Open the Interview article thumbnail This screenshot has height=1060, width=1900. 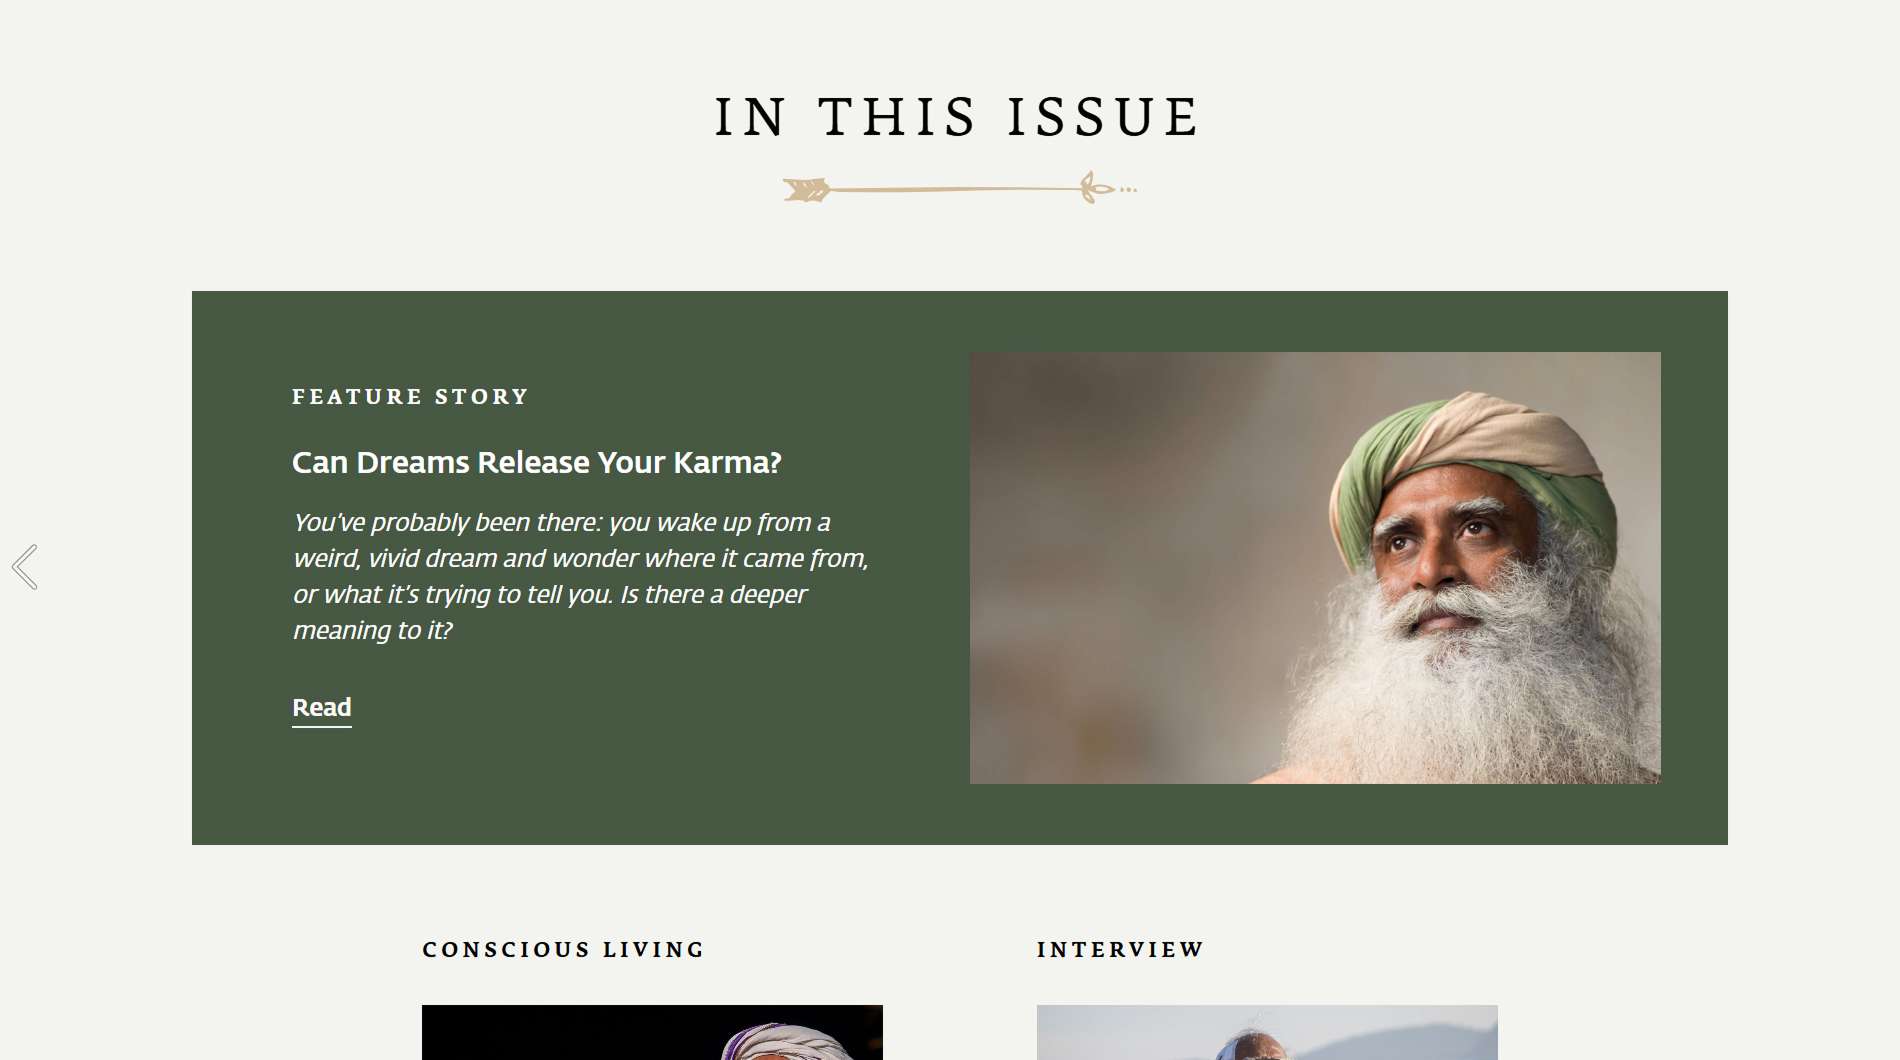point(1267,1032)
